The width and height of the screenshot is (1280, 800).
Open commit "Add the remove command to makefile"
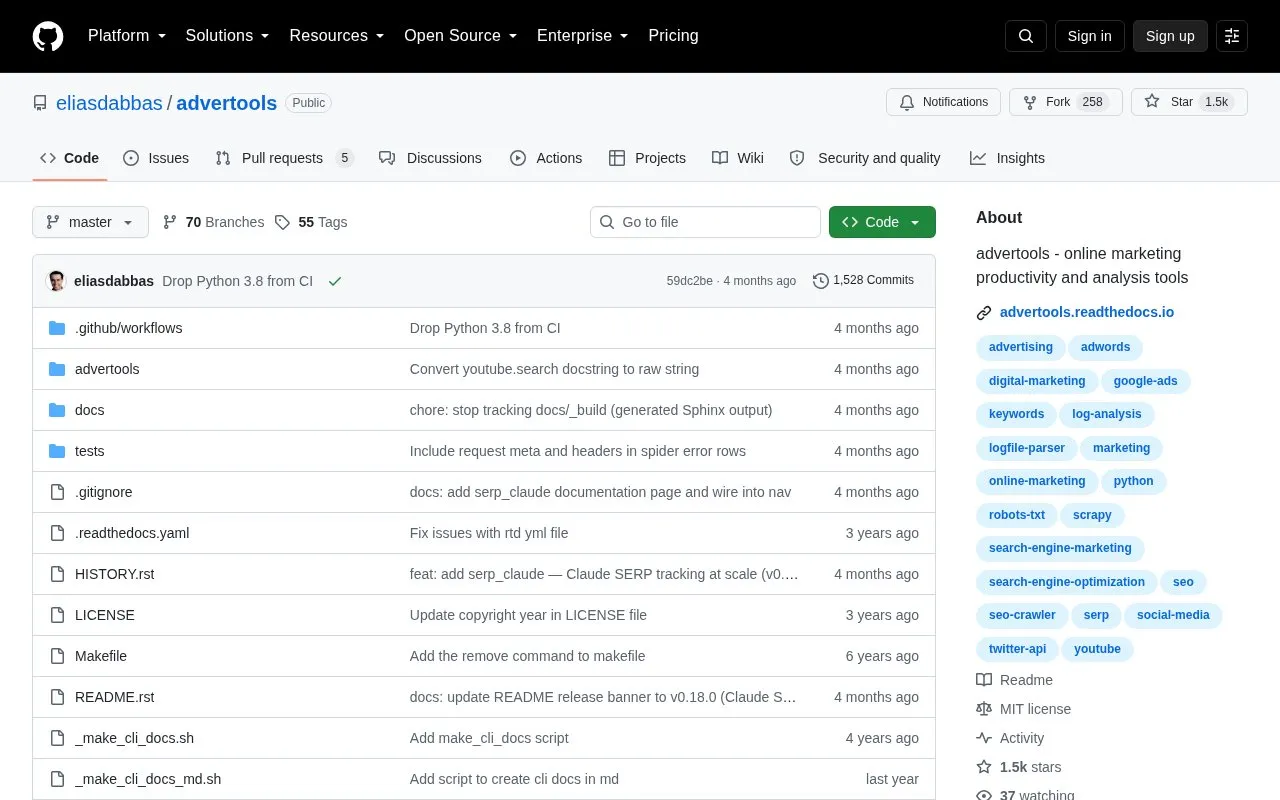point(527,656)
